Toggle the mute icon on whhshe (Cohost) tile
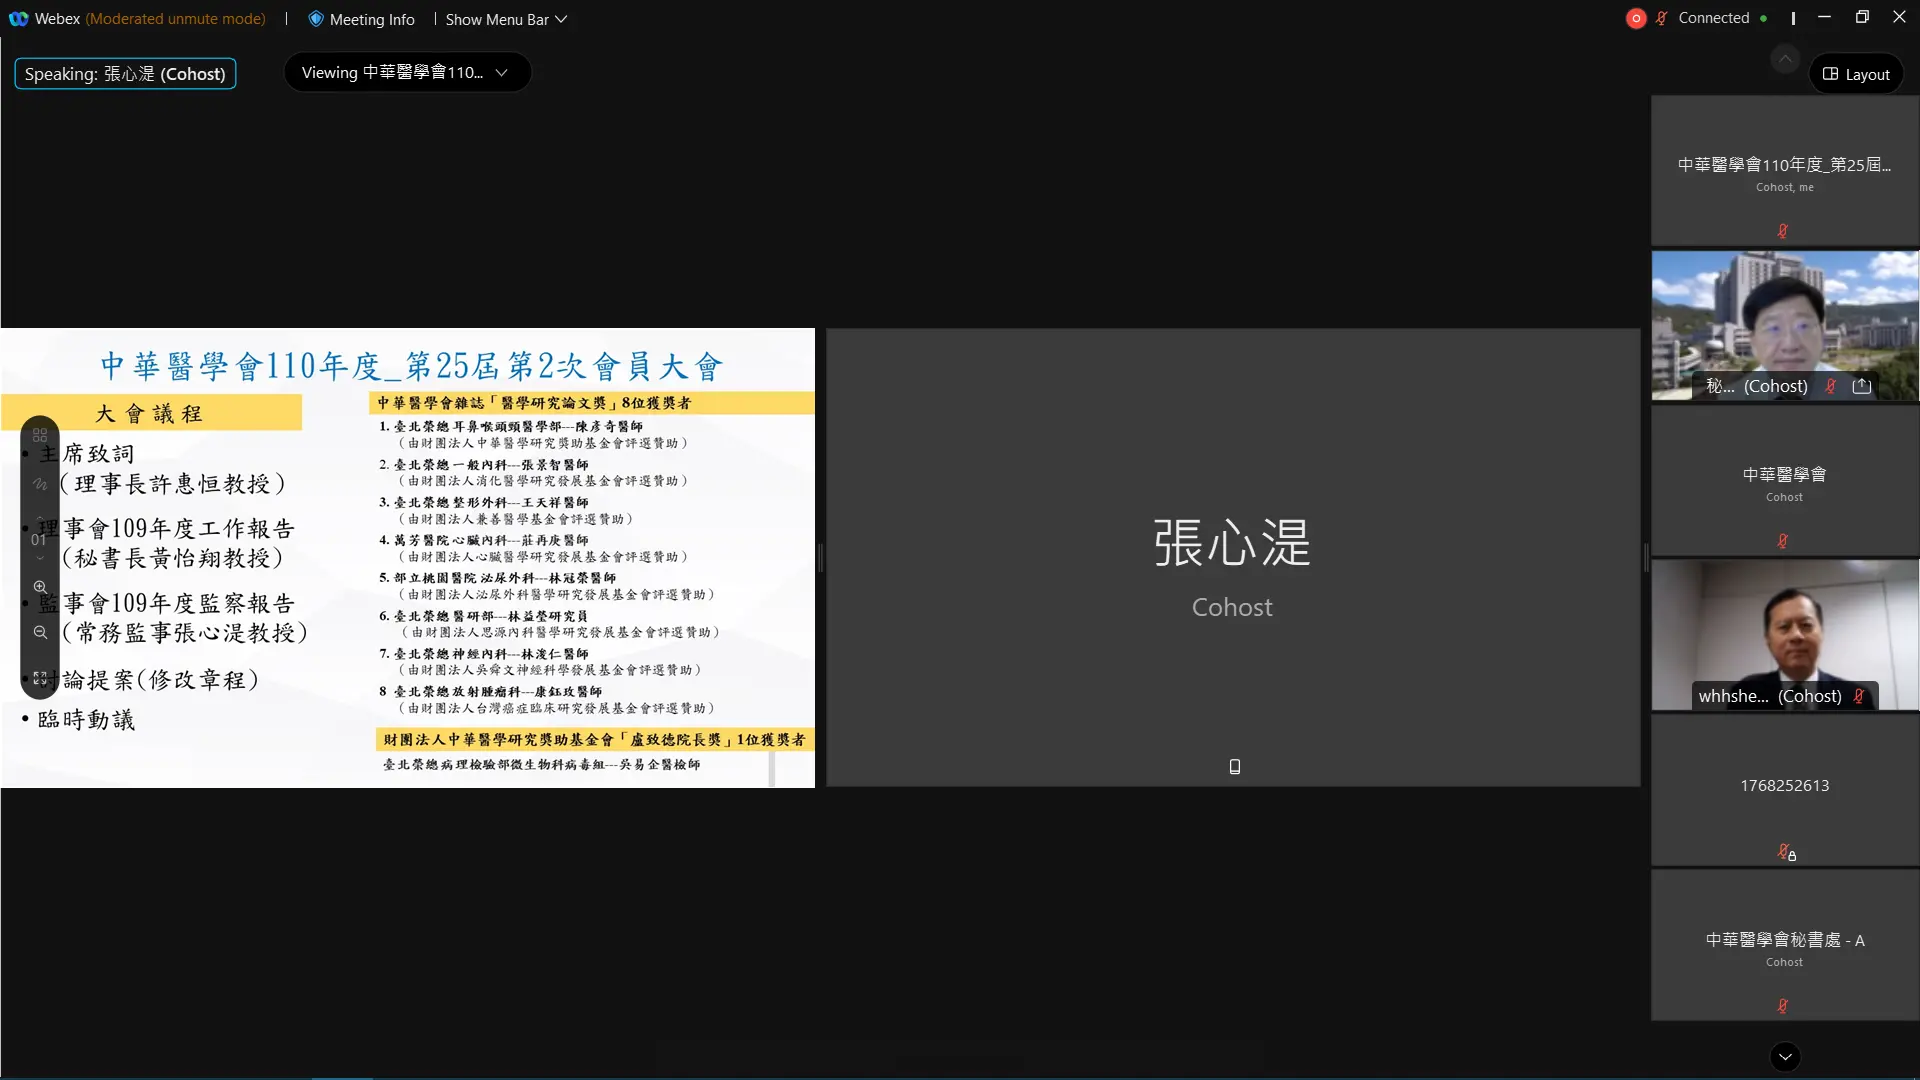 [1860, 696]
